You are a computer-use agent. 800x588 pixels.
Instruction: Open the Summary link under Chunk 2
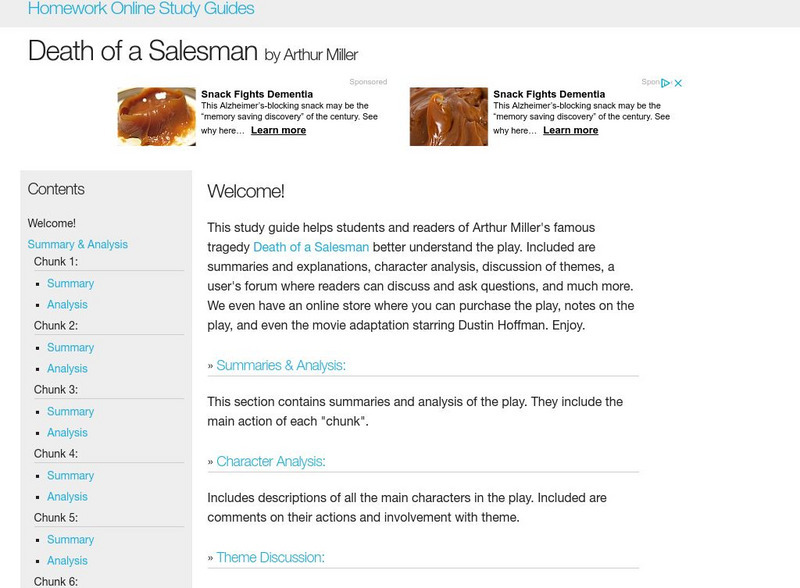71,347
